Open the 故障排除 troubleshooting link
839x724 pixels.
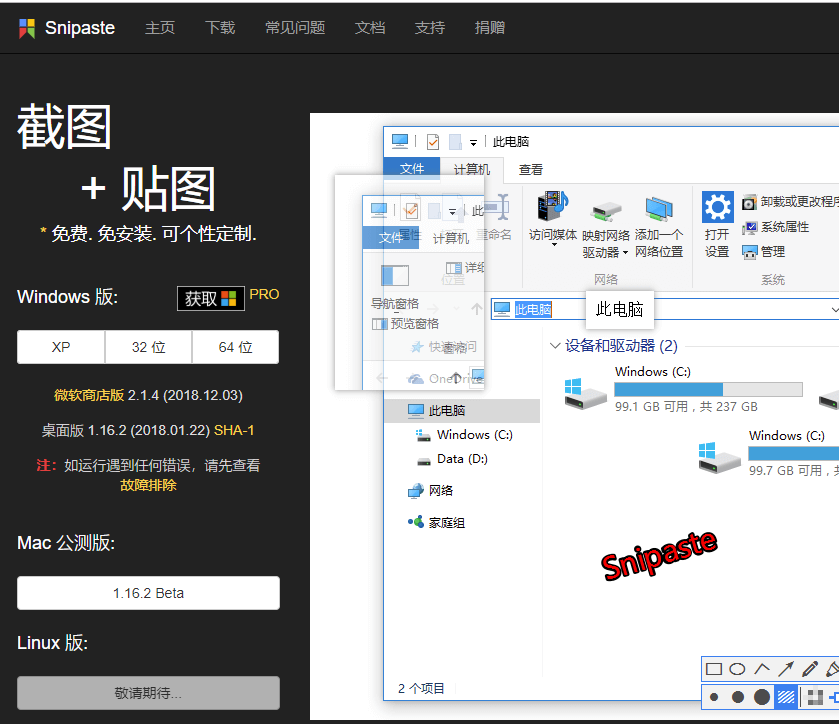(148, 485)
